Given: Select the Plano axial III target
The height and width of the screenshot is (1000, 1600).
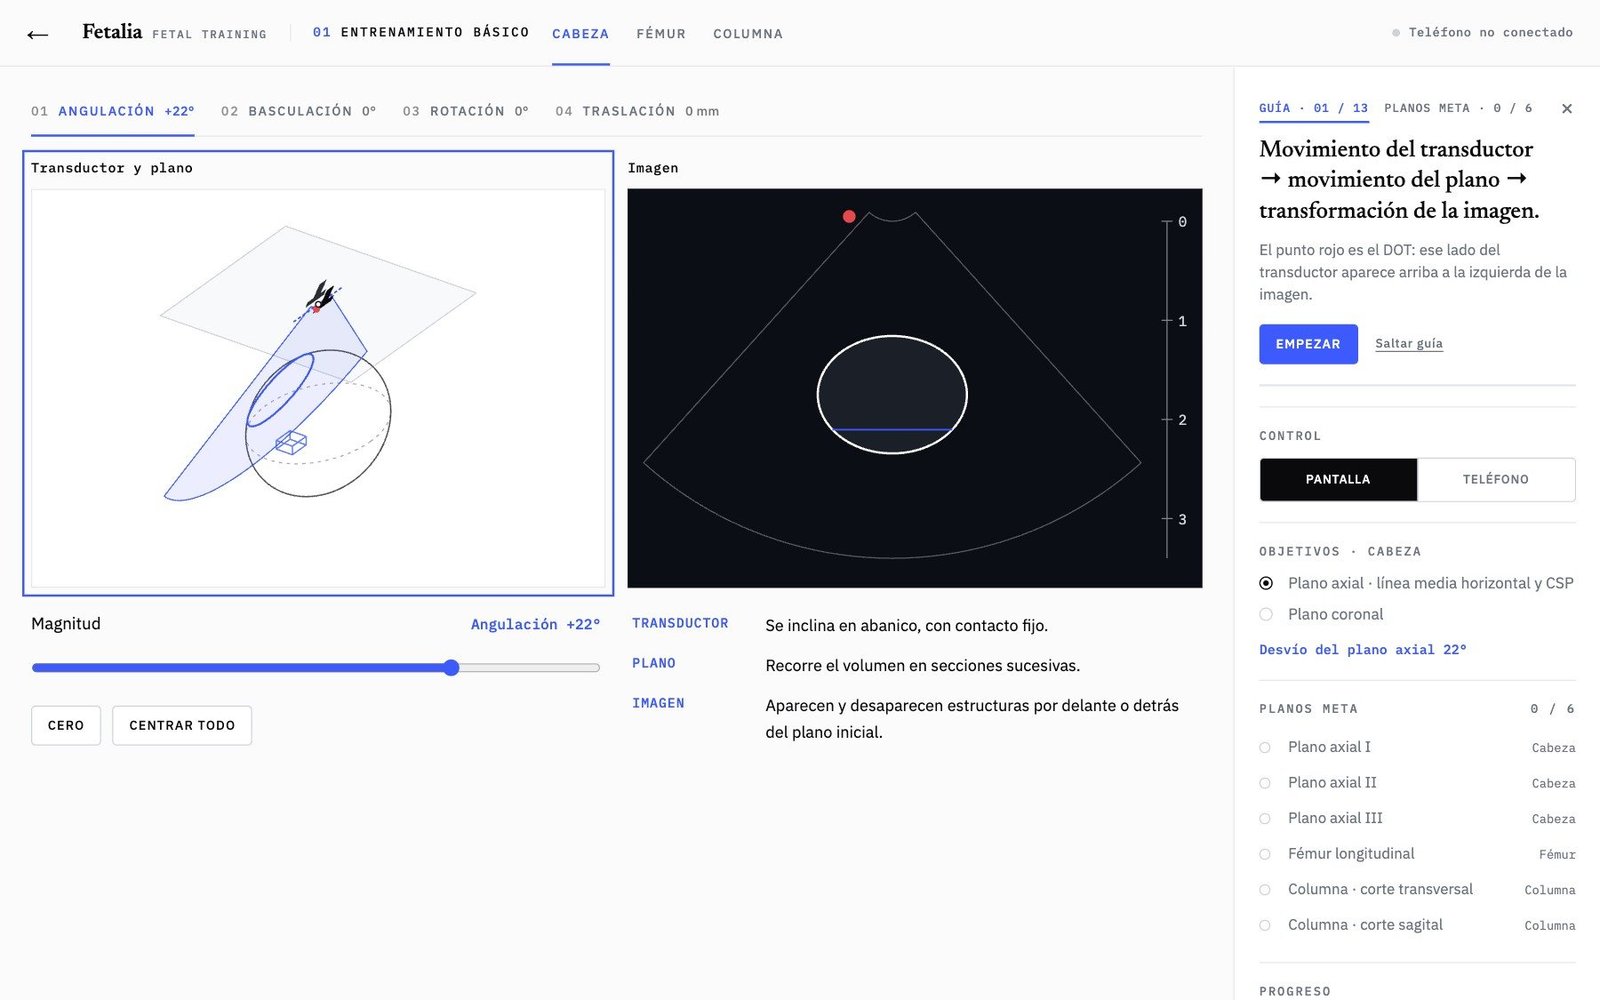Looking at the screenshot, I should [x=1417, y=818].
